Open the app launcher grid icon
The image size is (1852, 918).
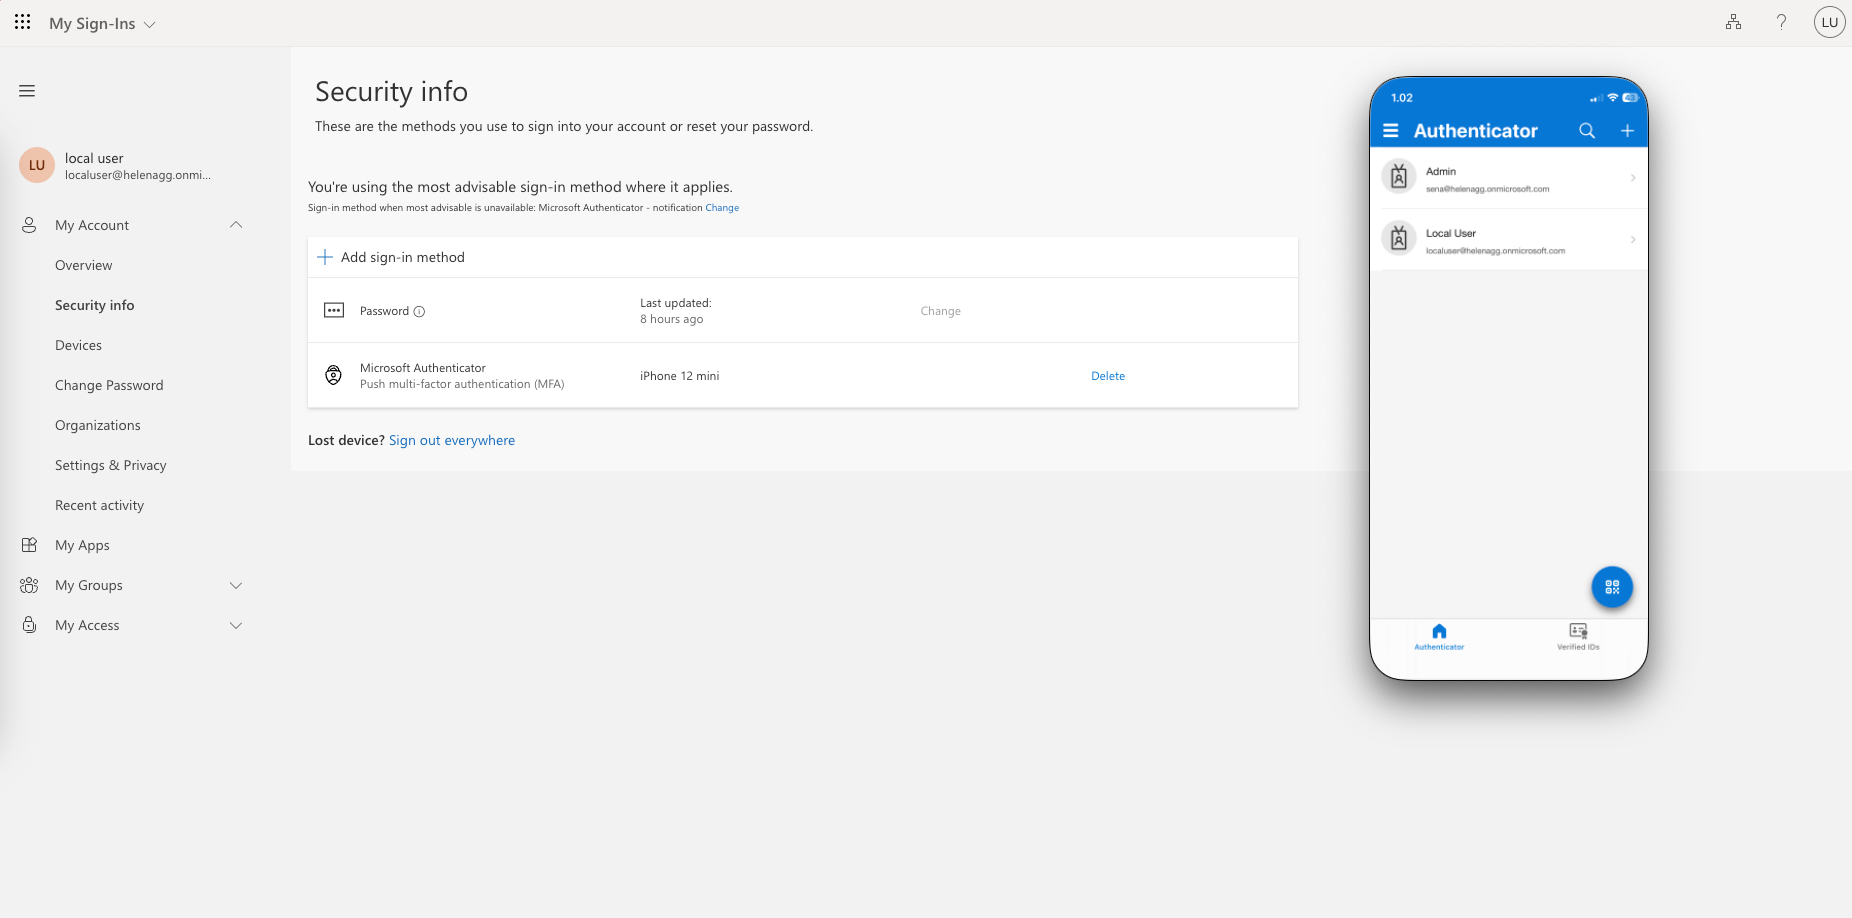pos(22,22)
